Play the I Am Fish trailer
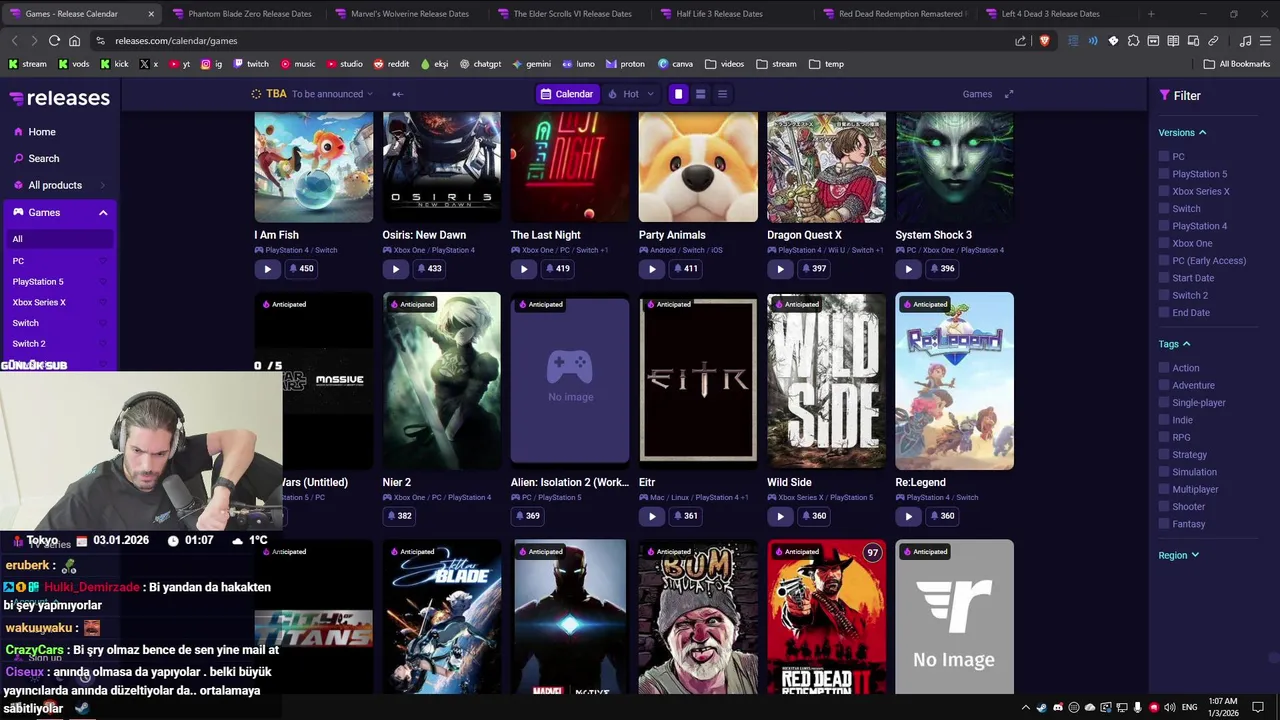 pyautogui.click(x=267, y=269)
